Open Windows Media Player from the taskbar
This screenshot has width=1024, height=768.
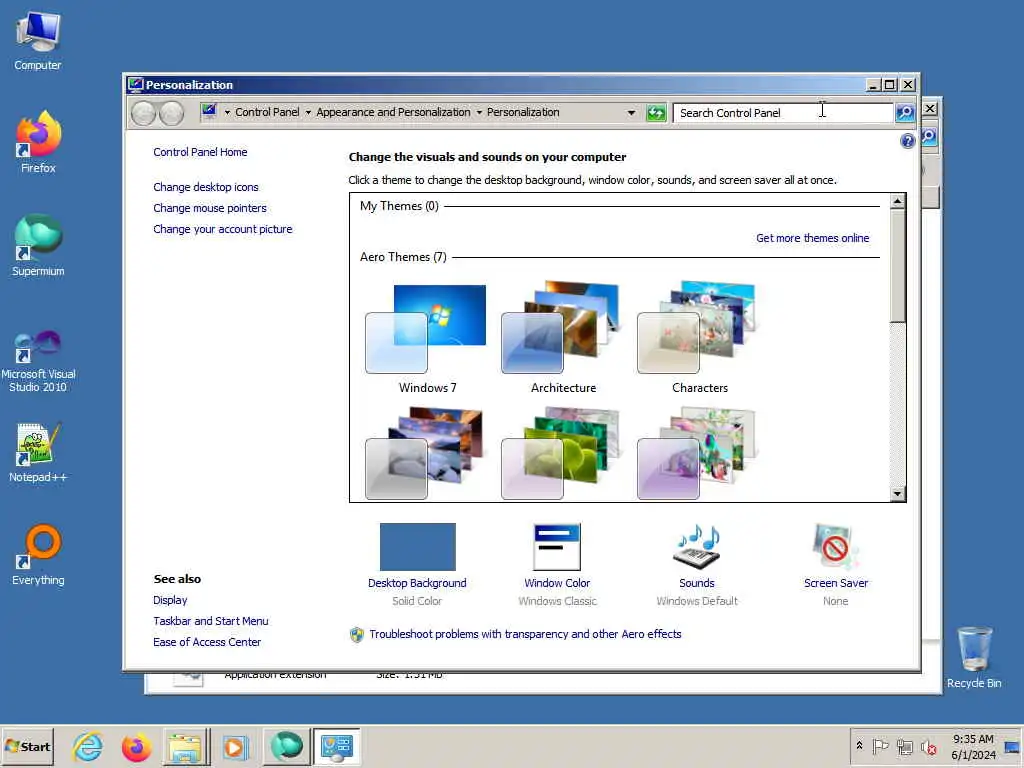[235, 746]
